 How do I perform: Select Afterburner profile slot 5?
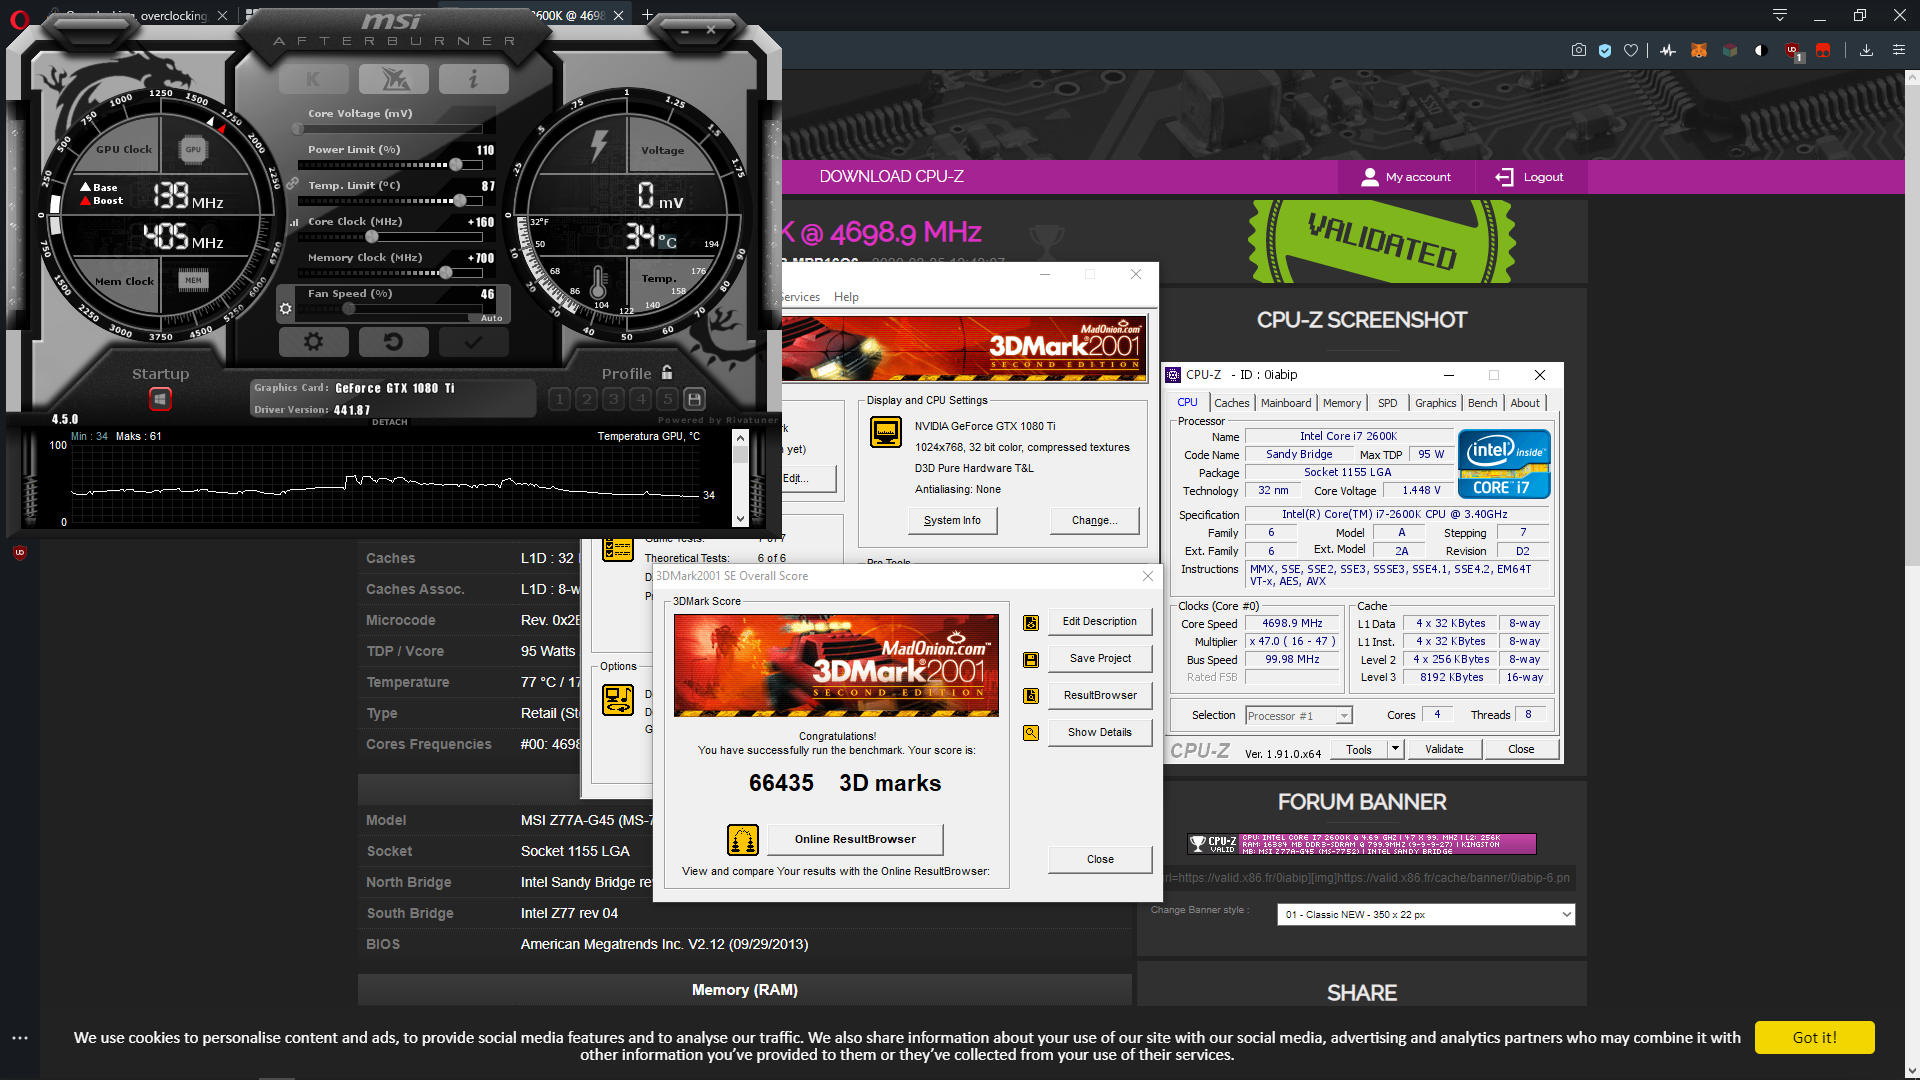coord(668,399)
